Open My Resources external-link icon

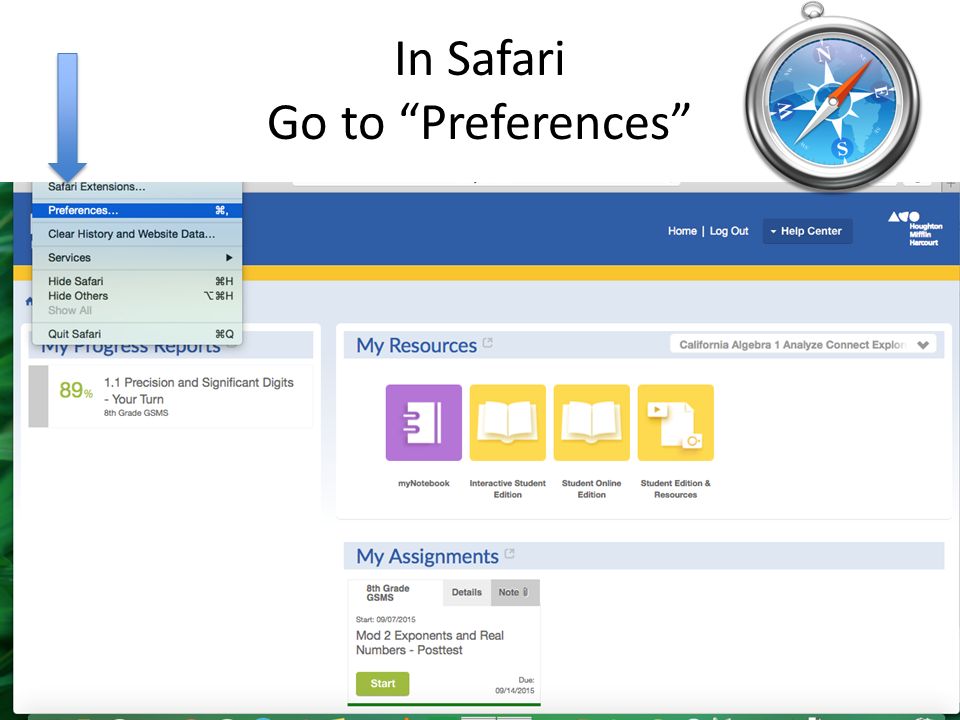pos(487,343)
